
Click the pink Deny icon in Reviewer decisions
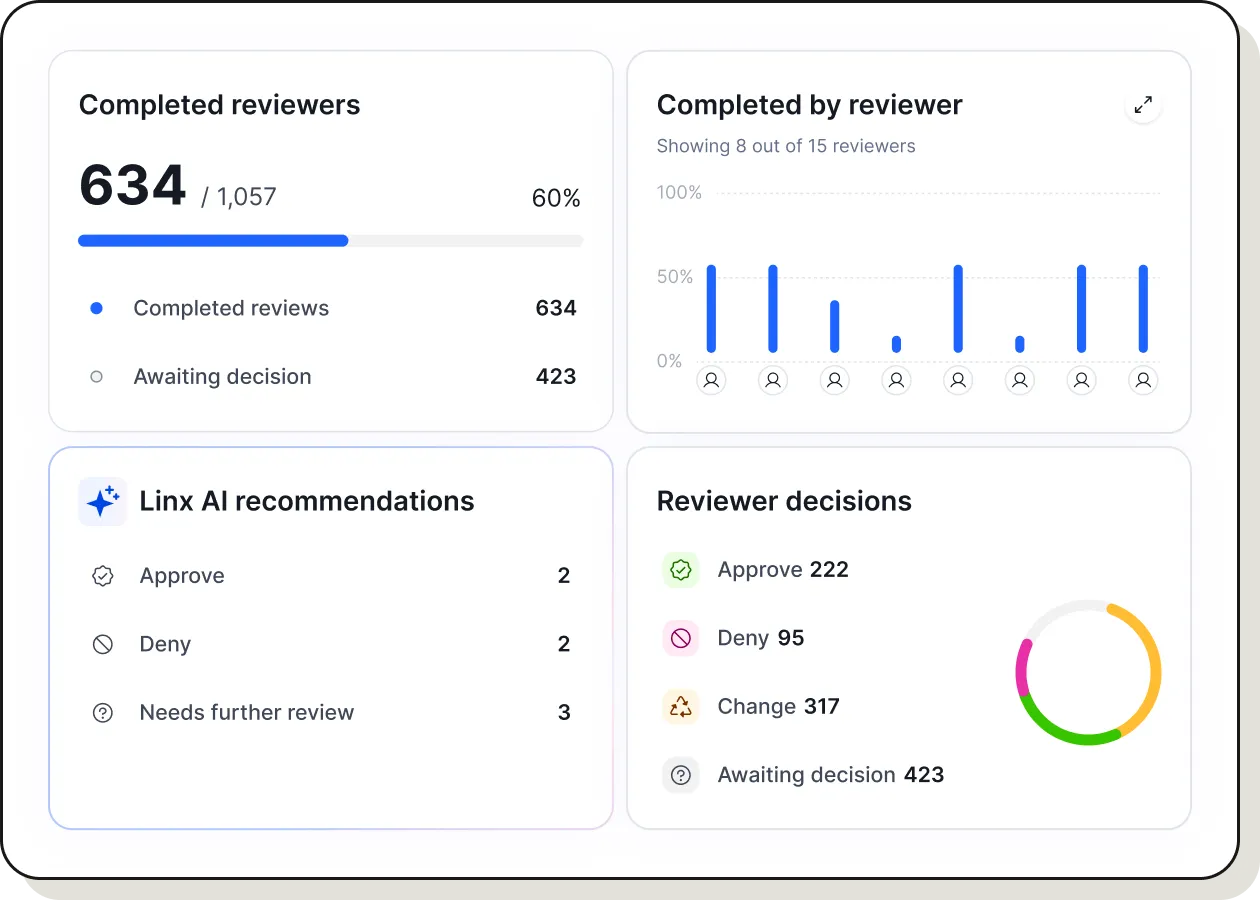(681, 638)
